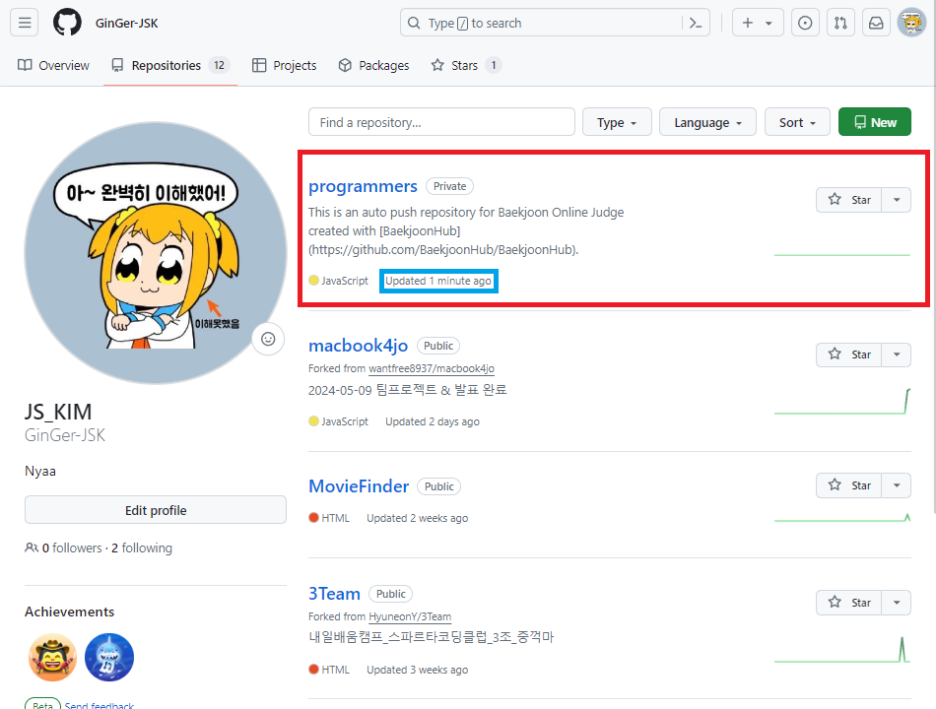Open the 2 following link

click(x=142, y=548)
